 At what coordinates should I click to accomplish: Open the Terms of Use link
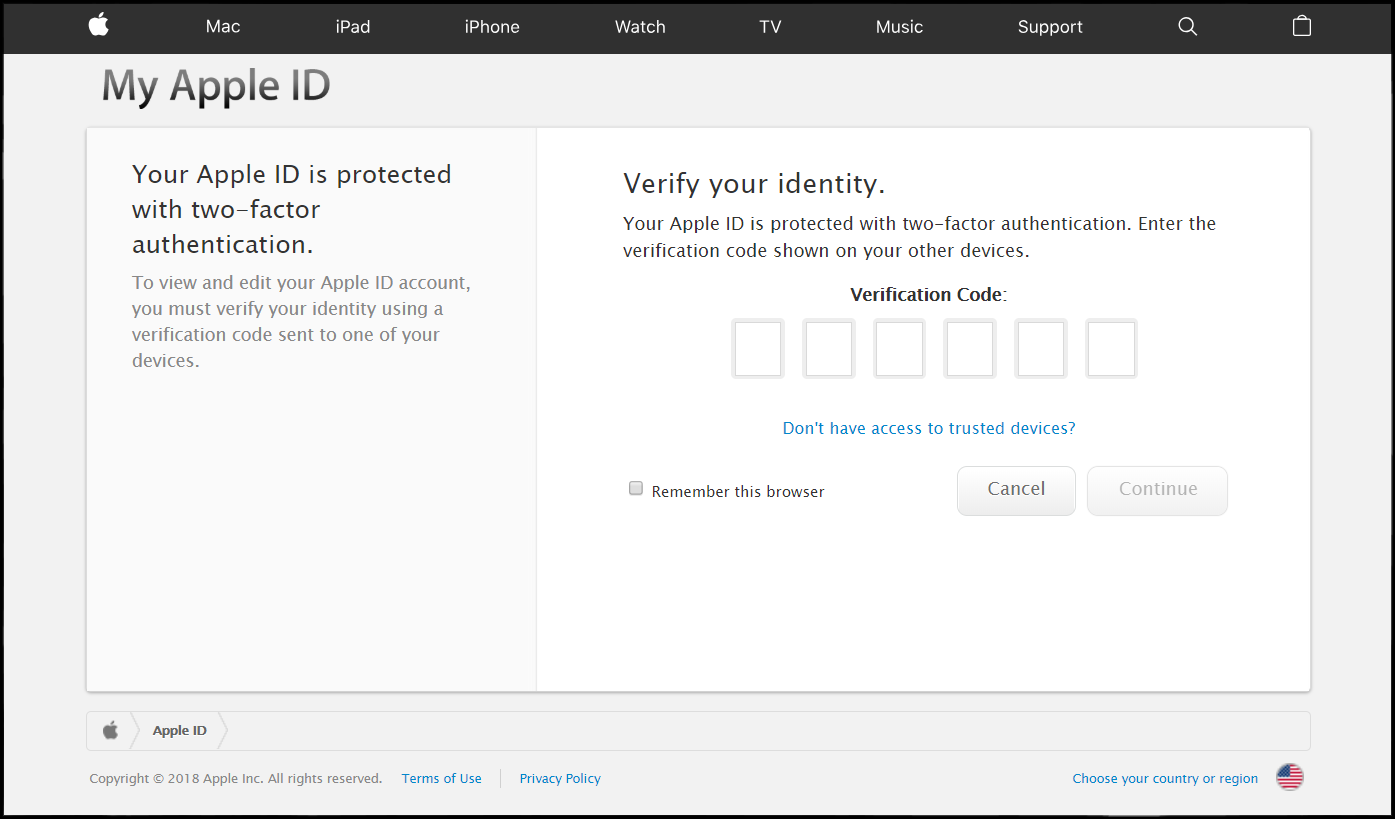[x=442, y=779]
